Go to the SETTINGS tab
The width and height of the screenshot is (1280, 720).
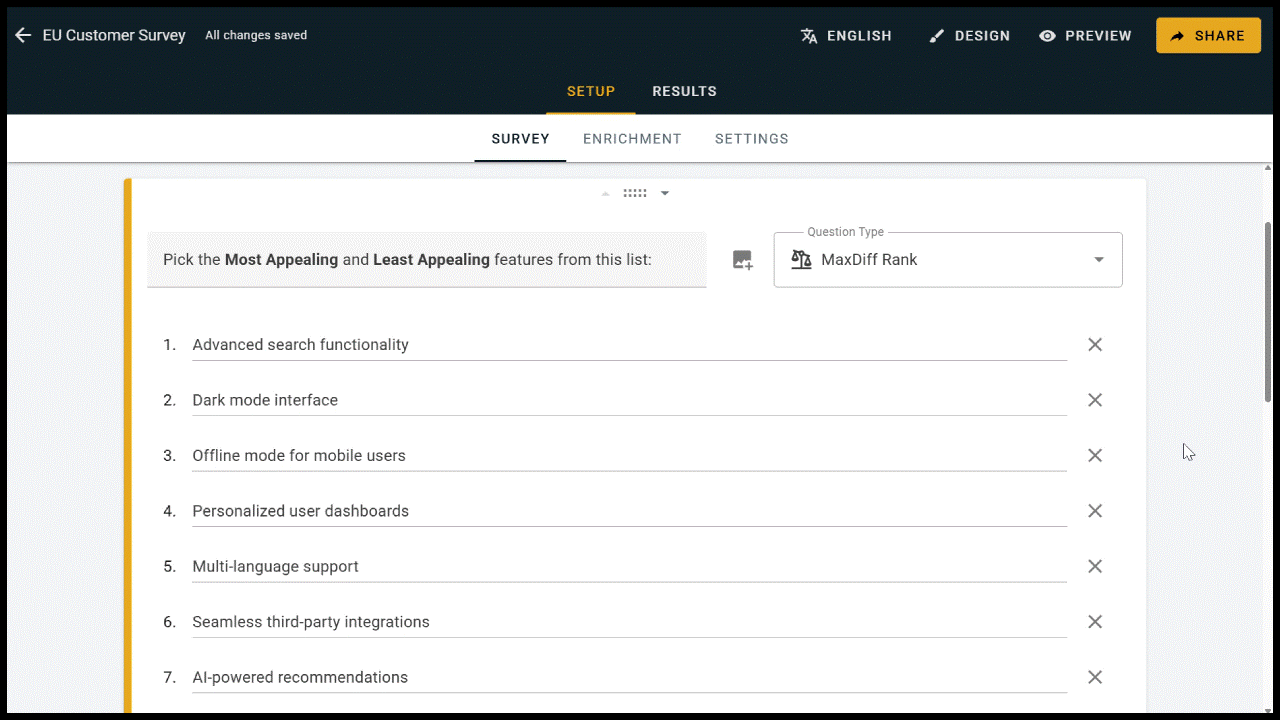pyautogui.click(x=751, y=138)
